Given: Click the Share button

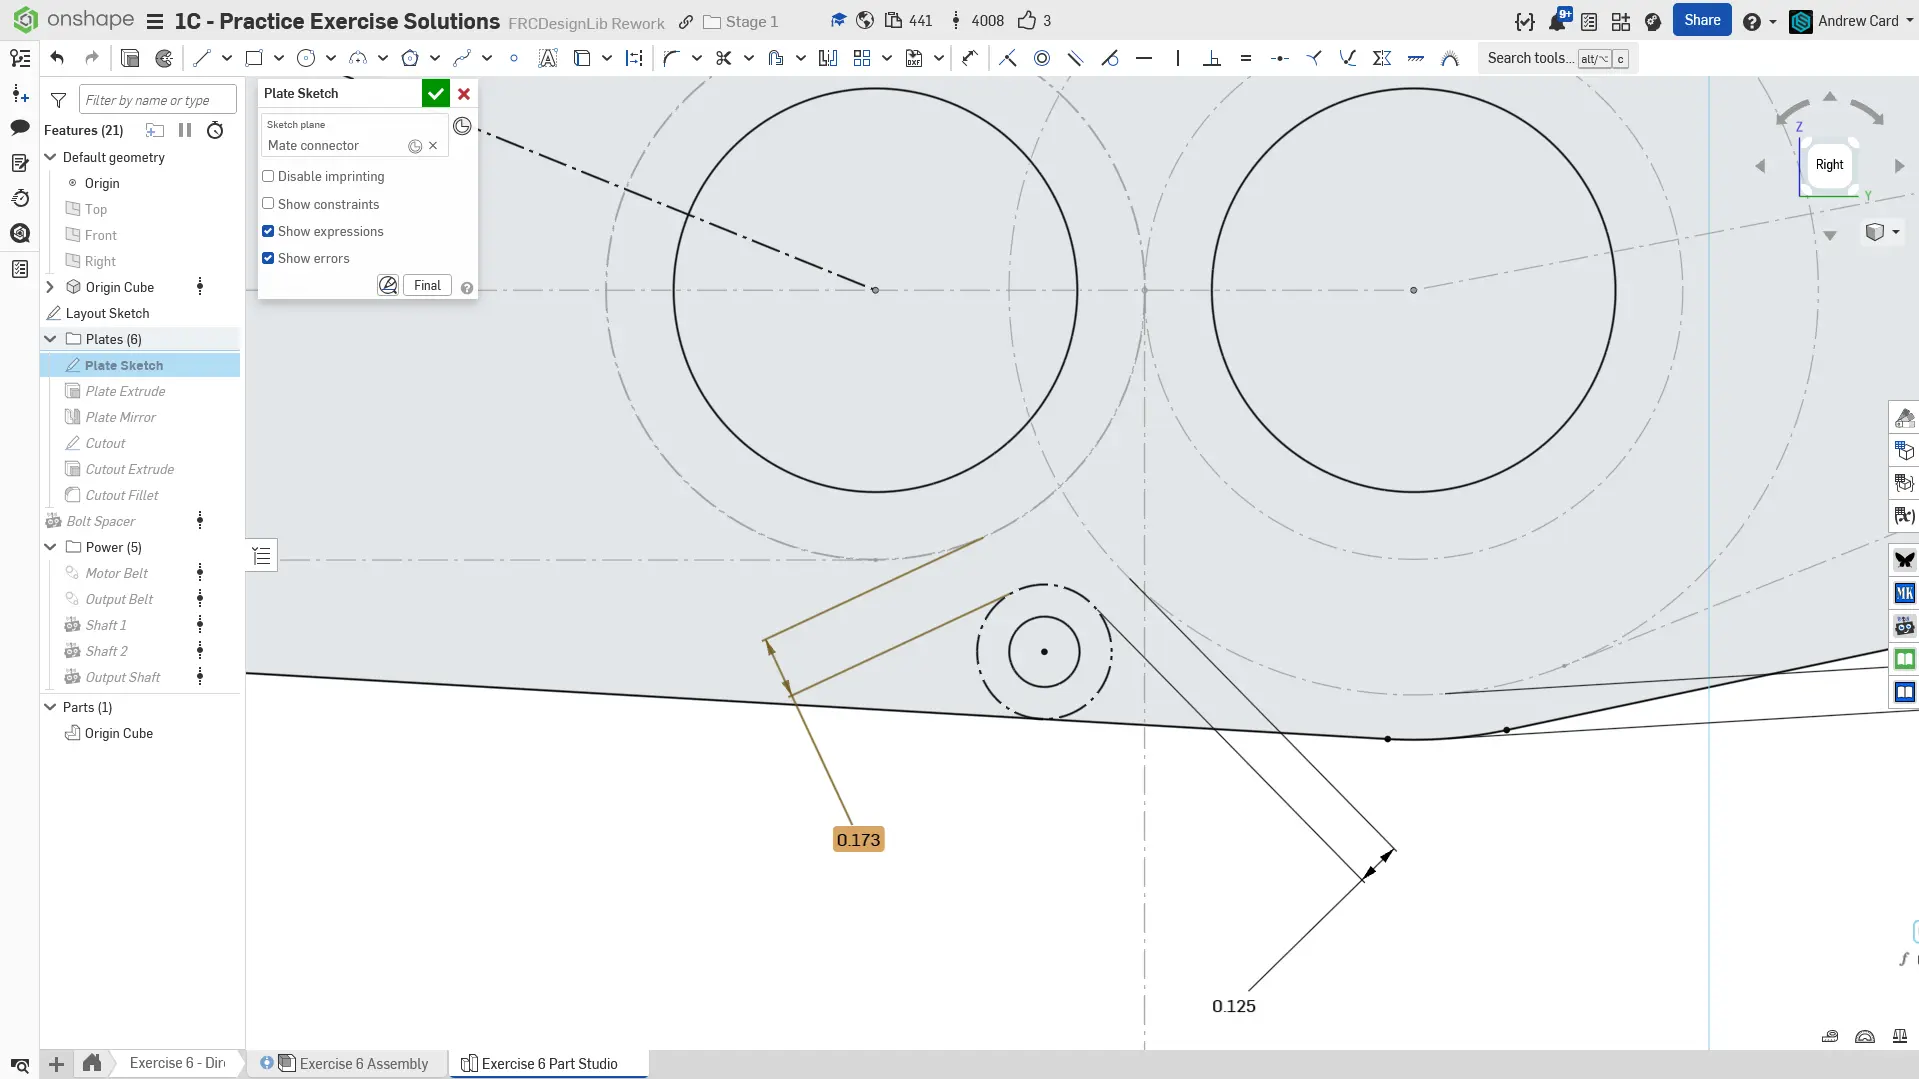Looking at the screenshot, I should coord(1701,20).
